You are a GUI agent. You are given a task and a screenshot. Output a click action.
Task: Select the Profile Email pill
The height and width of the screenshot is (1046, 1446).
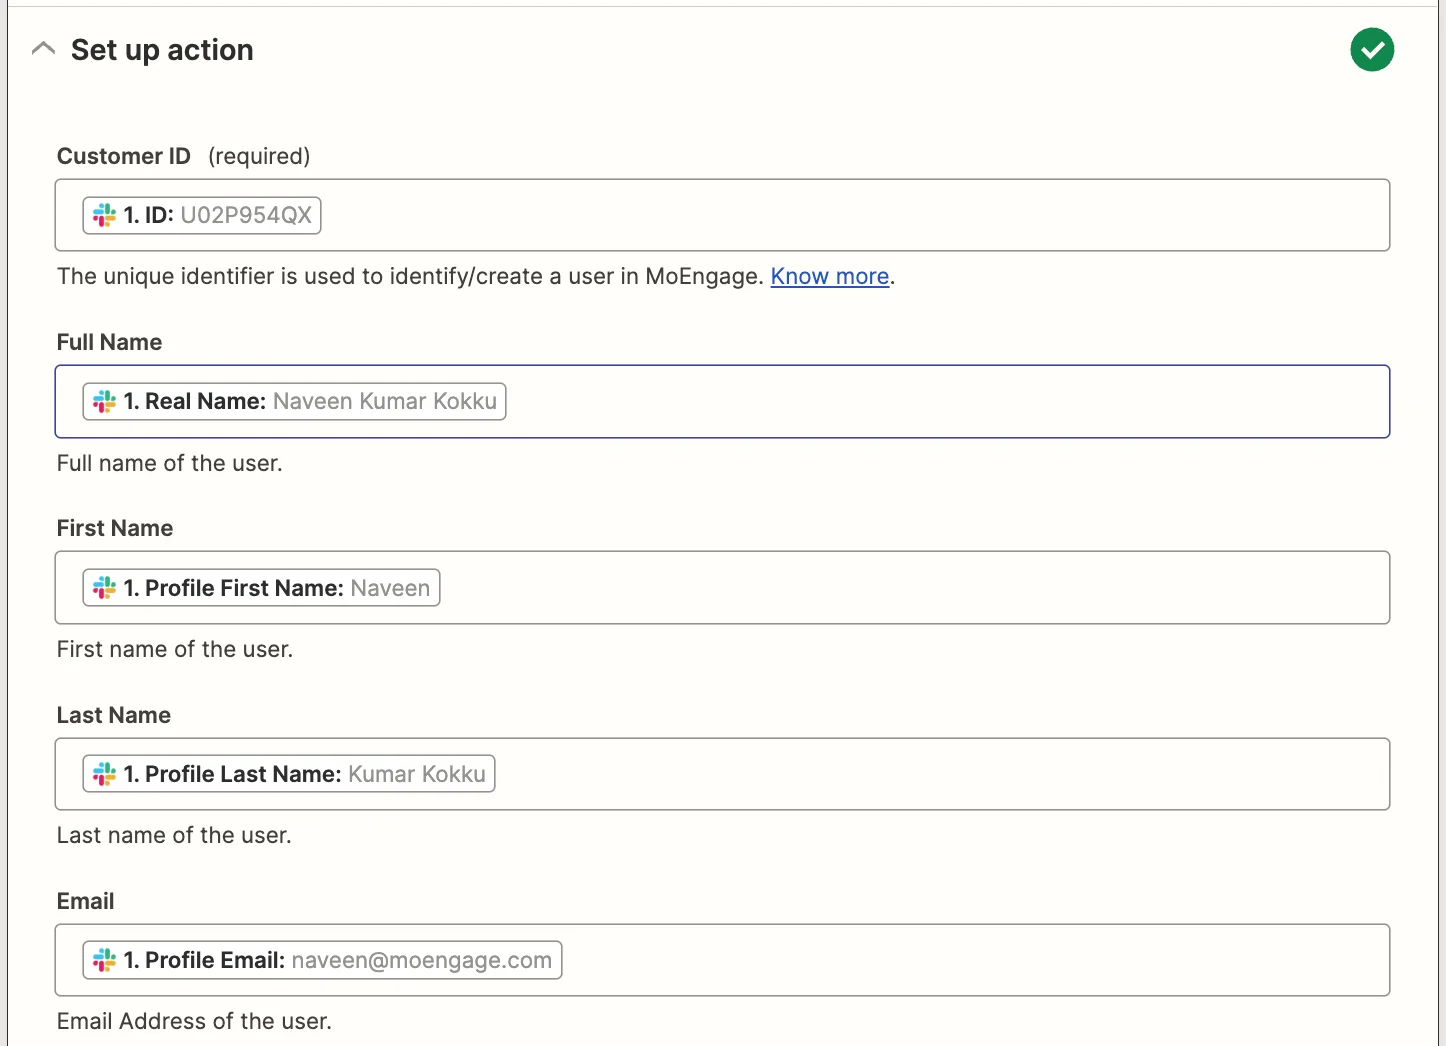point(322,960)
